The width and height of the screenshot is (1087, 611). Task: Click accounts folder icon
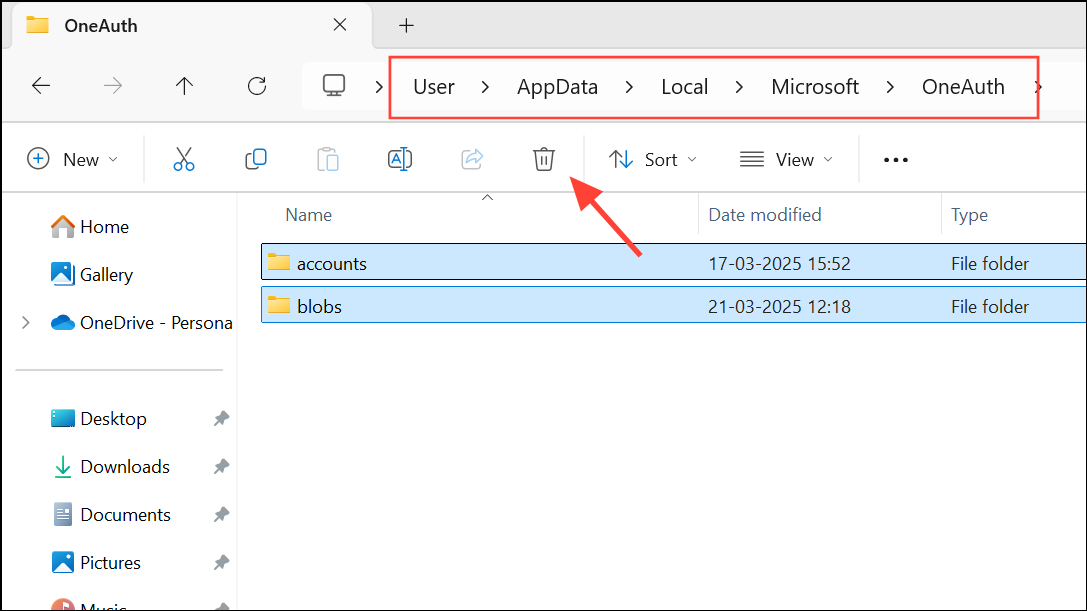click(x=279, y=262)
